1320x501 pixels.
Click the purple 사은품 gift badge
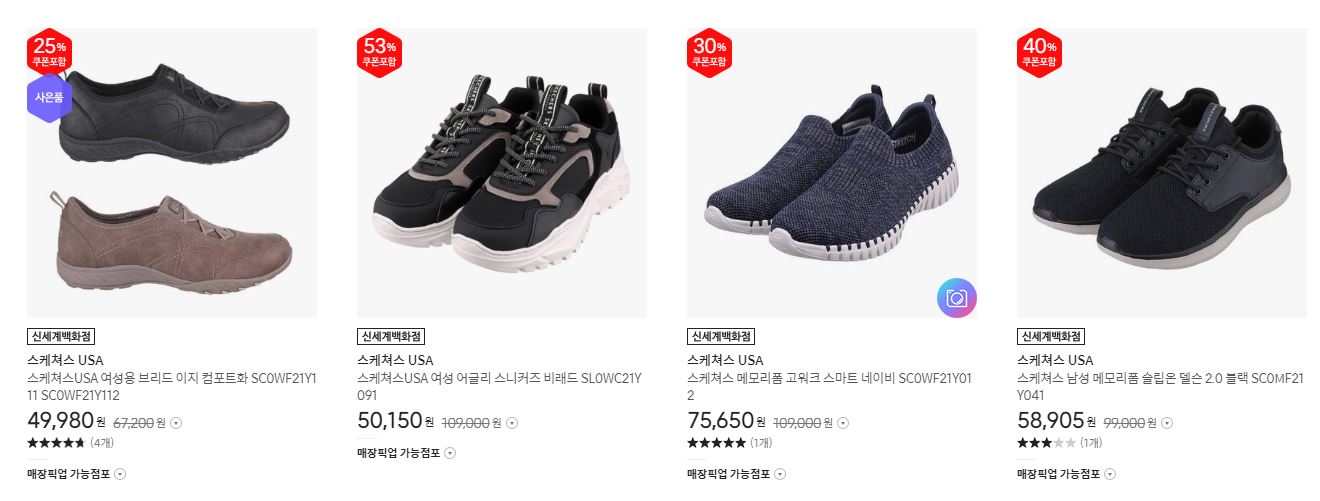pos(49,98)
